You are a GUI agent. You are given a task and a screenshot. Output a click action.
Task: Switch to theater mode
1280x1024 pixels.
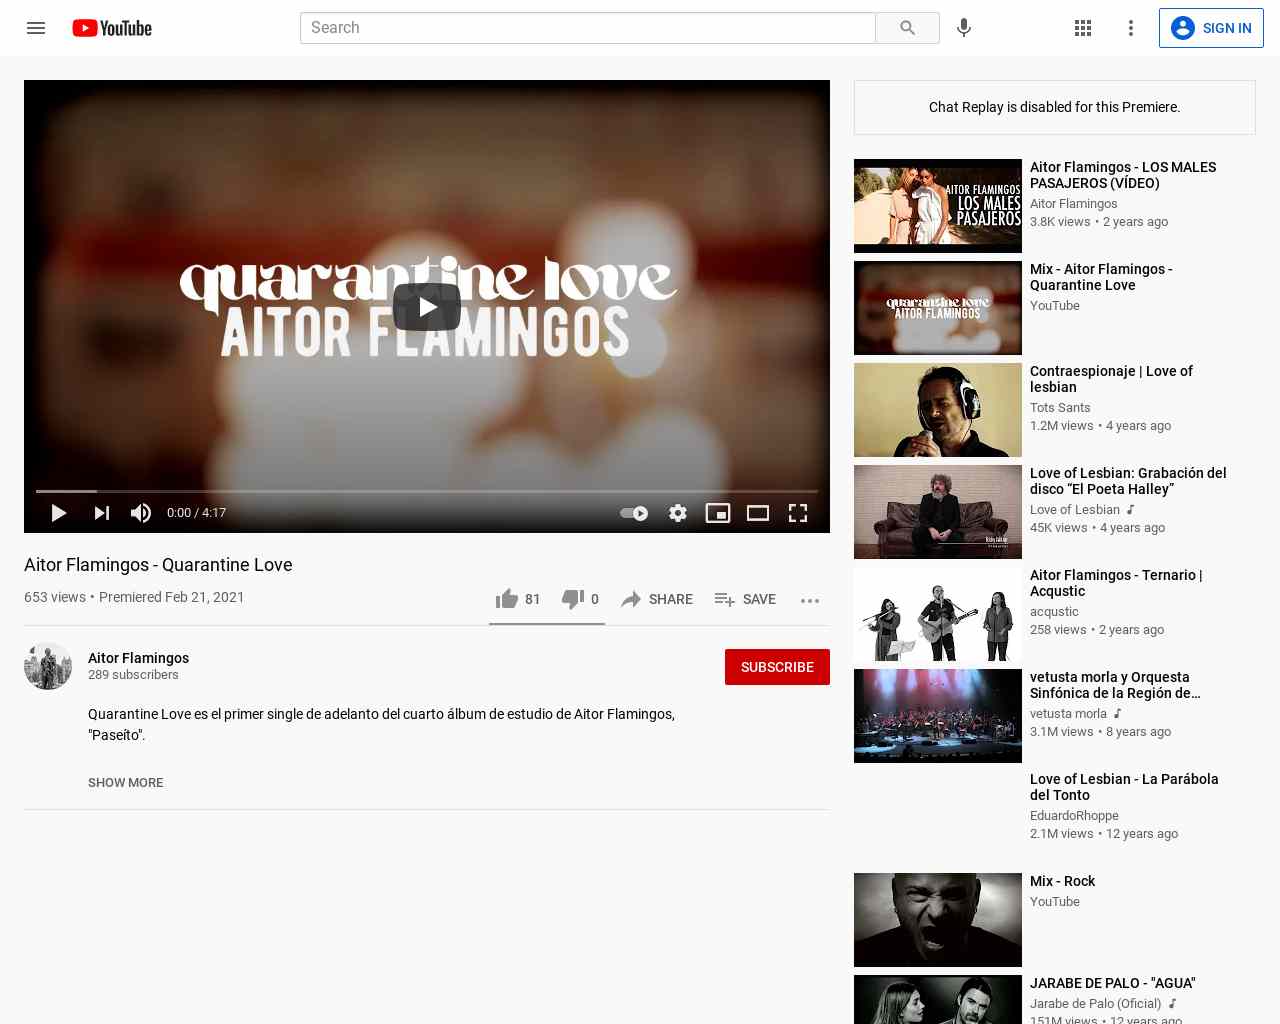[758, 513]
